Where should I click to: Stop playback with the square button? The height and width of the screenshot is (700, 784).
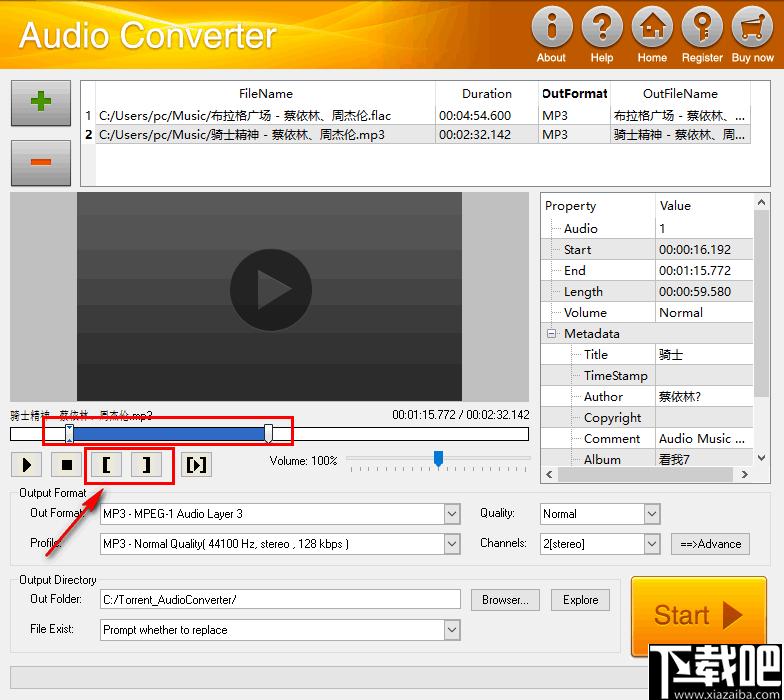pyautogui.click(x=66, y=465)
